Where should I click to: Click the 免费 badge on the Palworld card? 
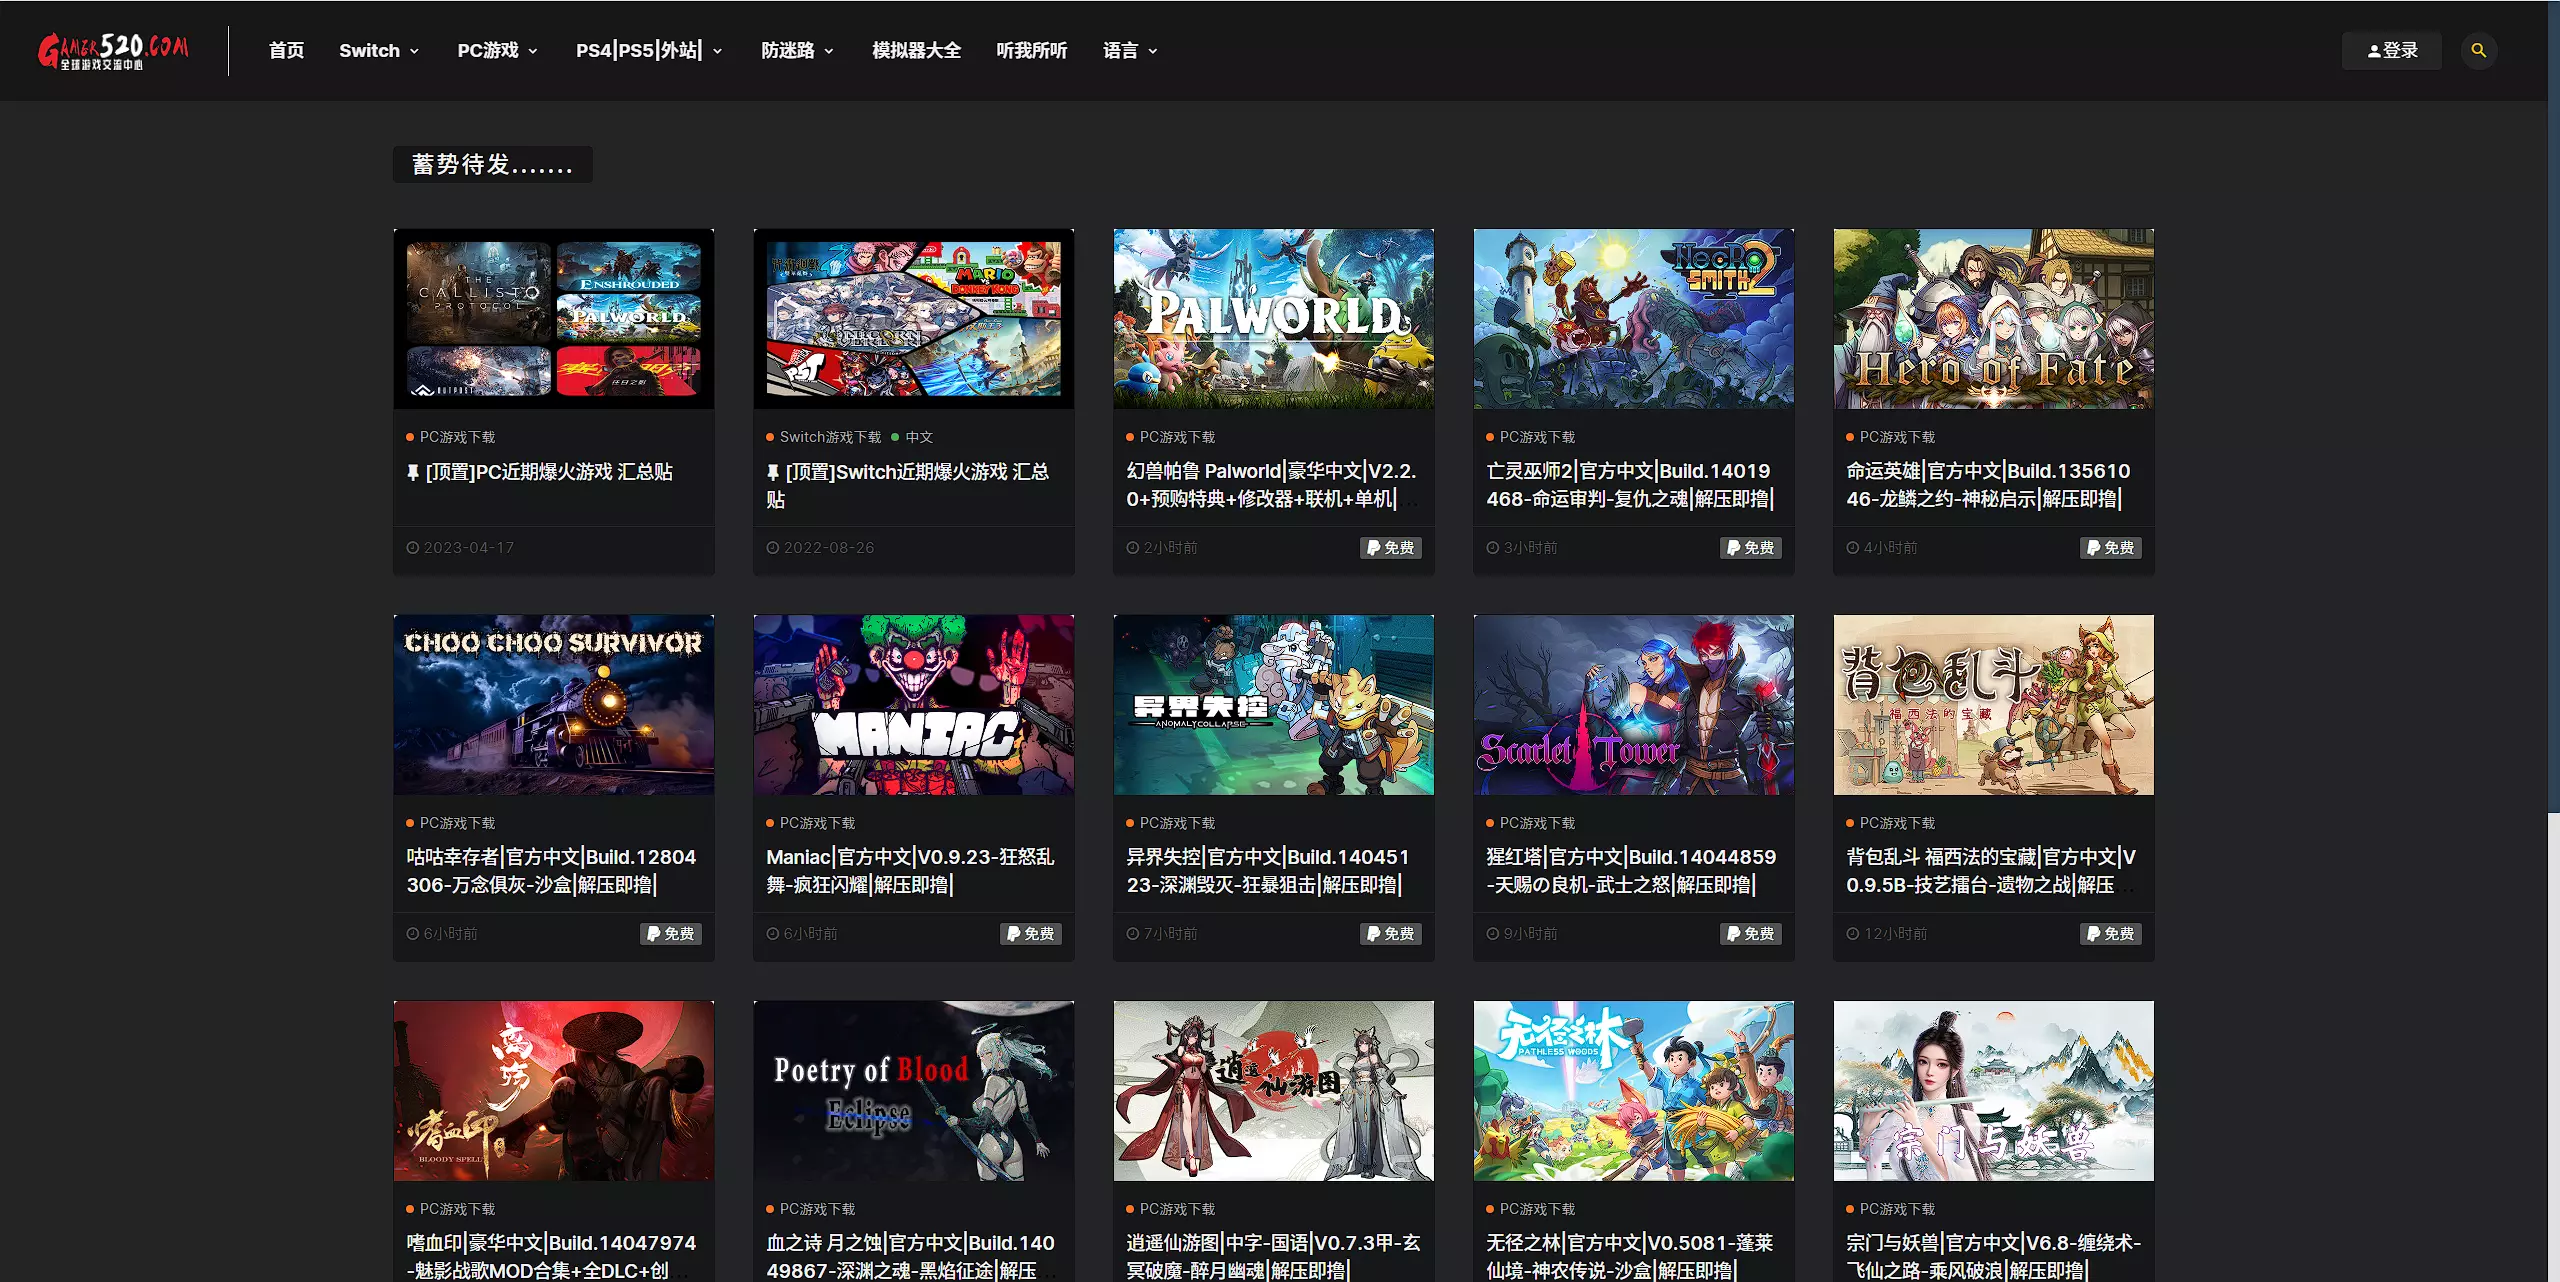pos(1391,548)
